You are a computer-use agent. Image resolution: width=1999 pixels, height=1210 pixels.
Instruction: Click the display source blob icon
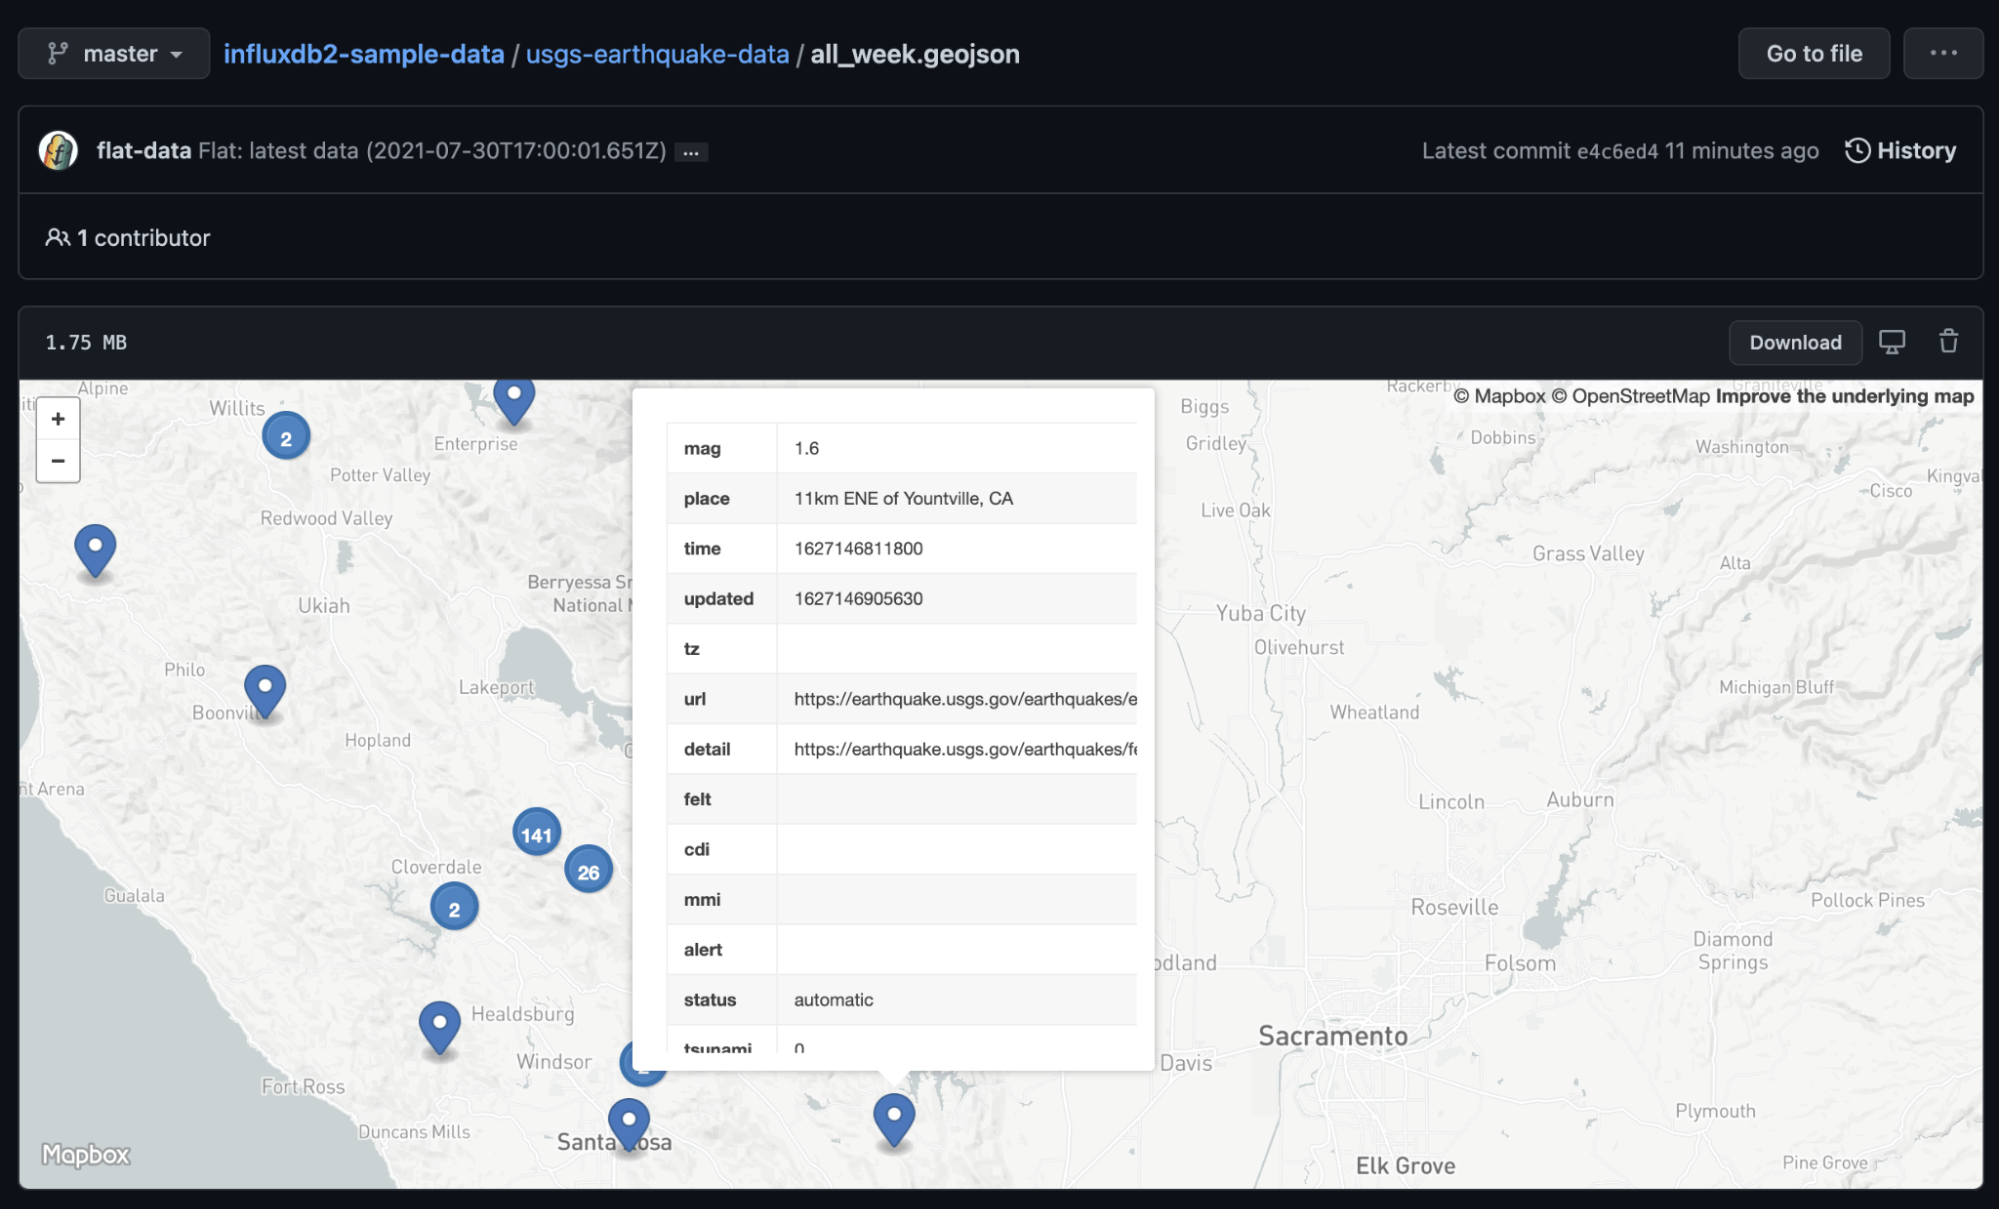[1893, 342]
